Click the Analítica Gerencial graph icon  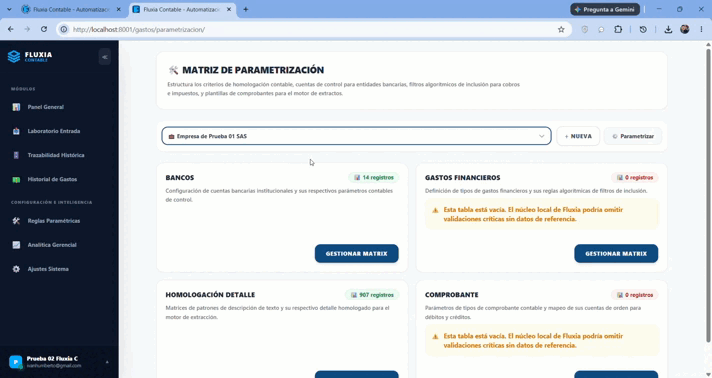click(16, 245)
